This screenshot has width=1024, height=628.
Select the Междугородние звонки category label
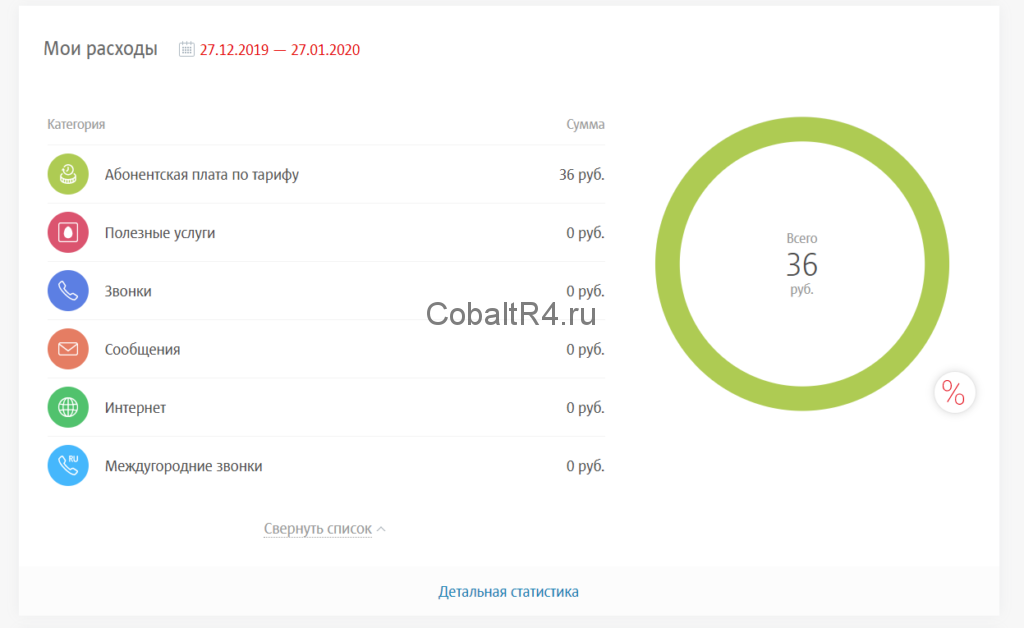[x=183, y=466]
